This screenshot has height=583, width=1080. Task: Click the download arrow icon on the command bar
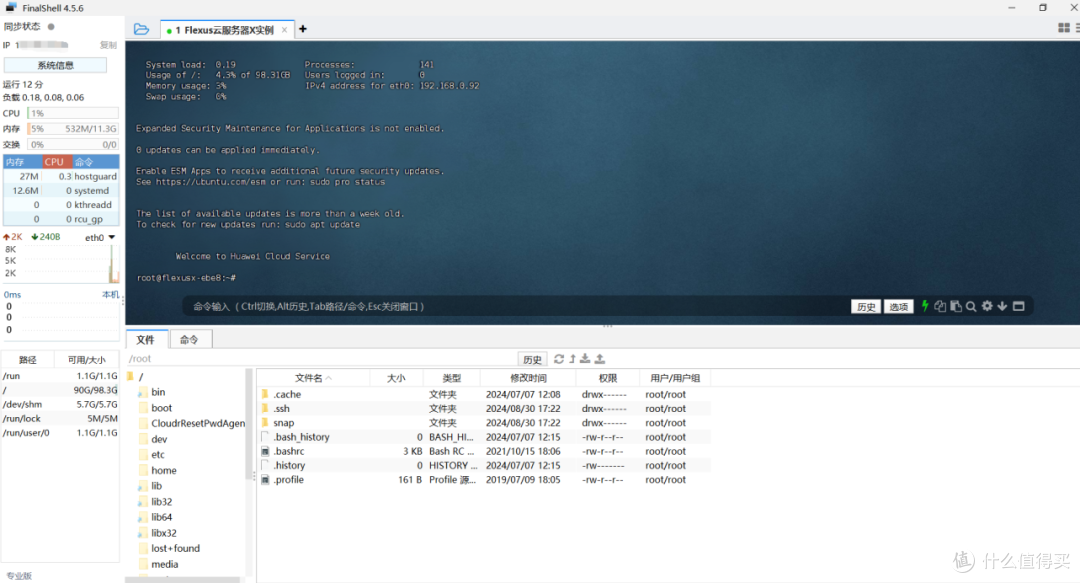coord(1002,305)
